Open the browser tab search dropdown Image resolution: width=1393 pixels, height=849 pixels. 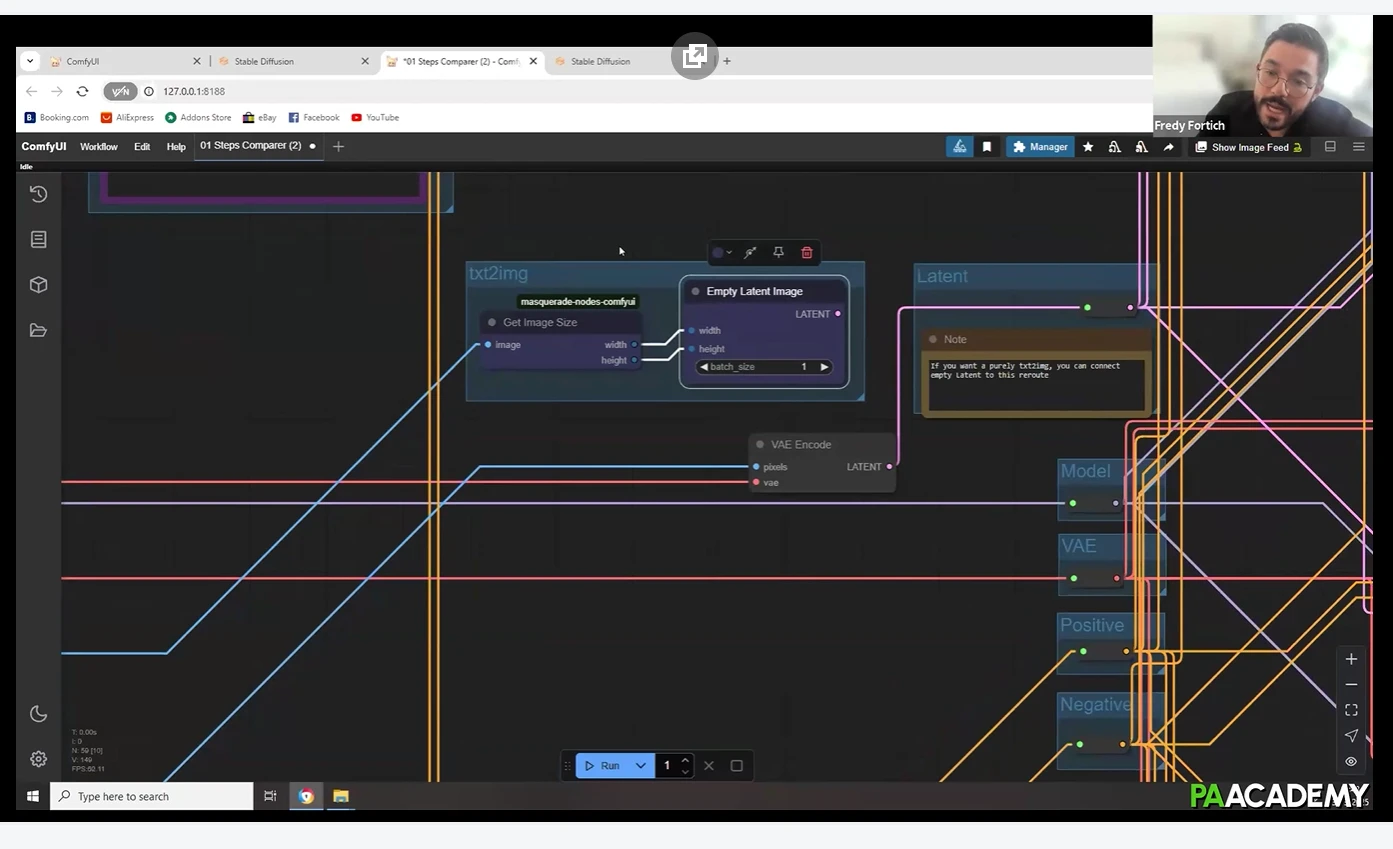pyautogui.click(x=30, y=61)
